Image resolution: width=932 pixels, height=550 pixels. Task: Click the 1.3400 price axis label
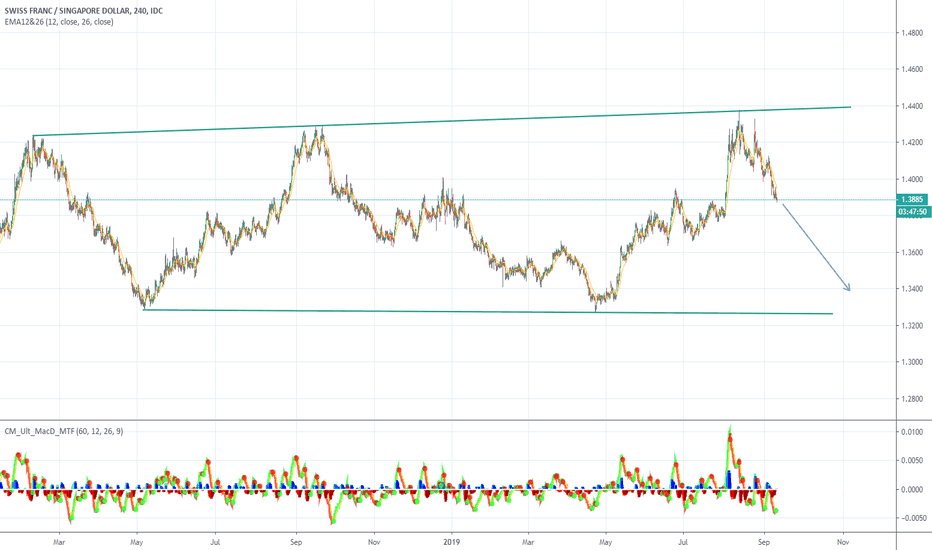tap(912, 289)
